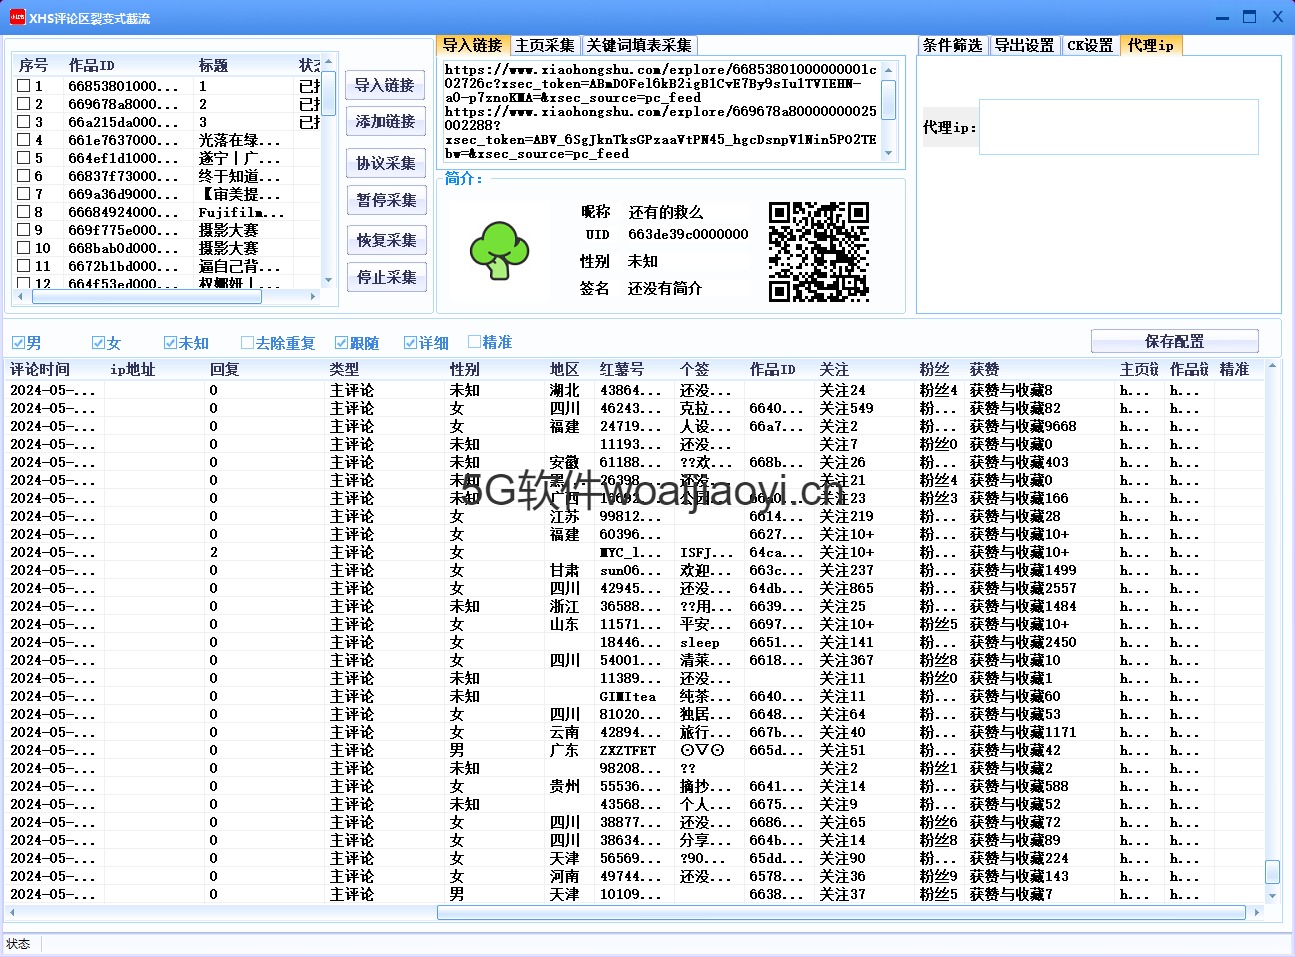Click the 回复 column header

pyautogui.click(x=265, y=369)
